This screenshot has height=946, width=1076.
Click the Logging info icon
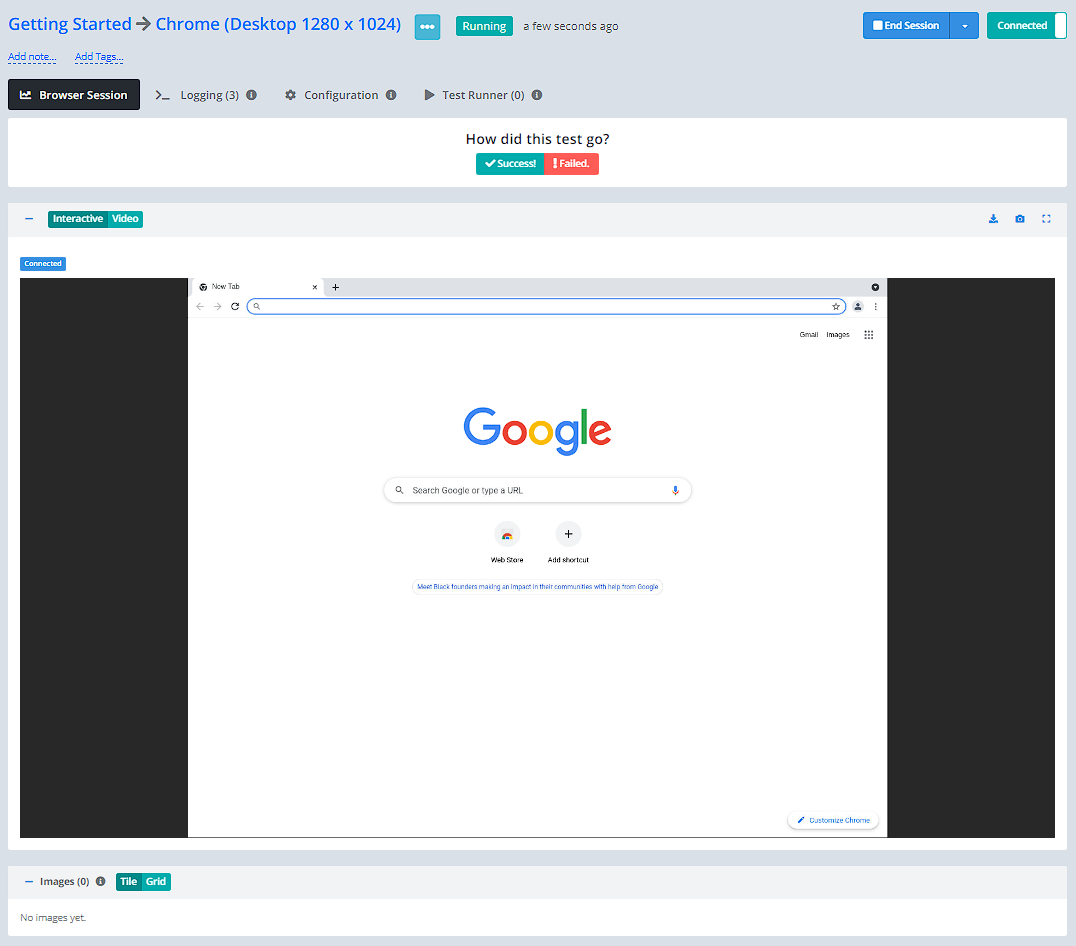(x=252, y=95)
